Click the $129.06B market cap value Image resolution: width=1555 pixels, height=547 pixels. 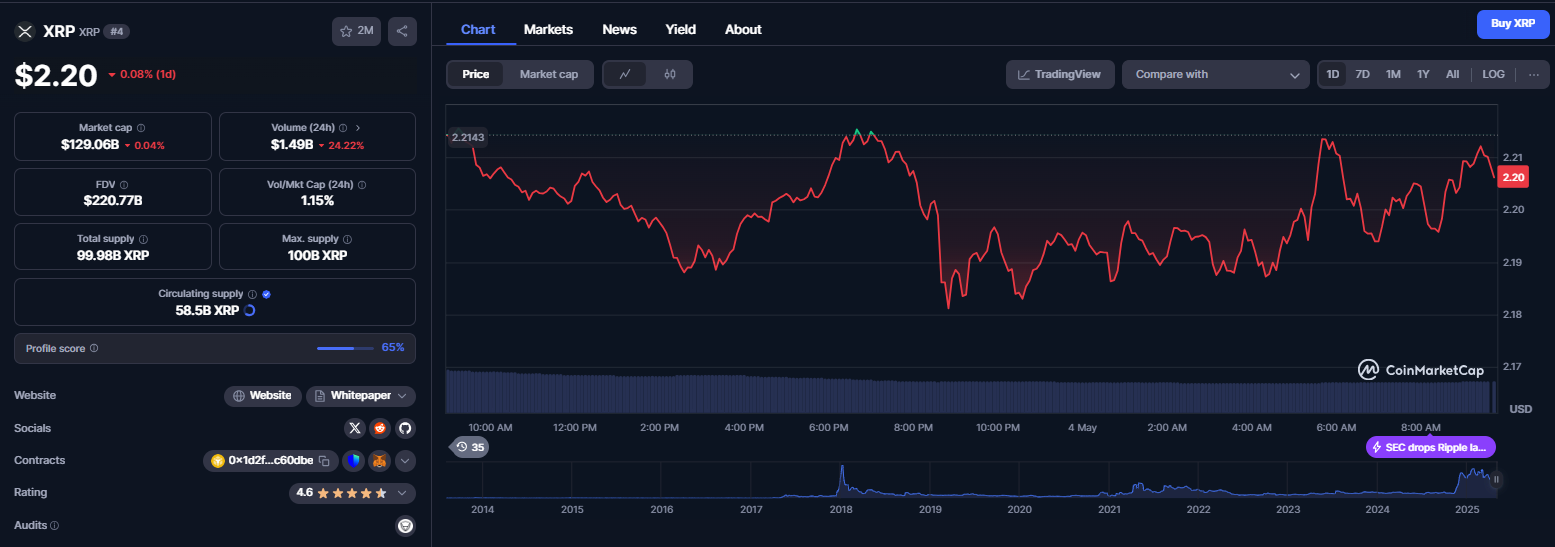coord(90,145)
